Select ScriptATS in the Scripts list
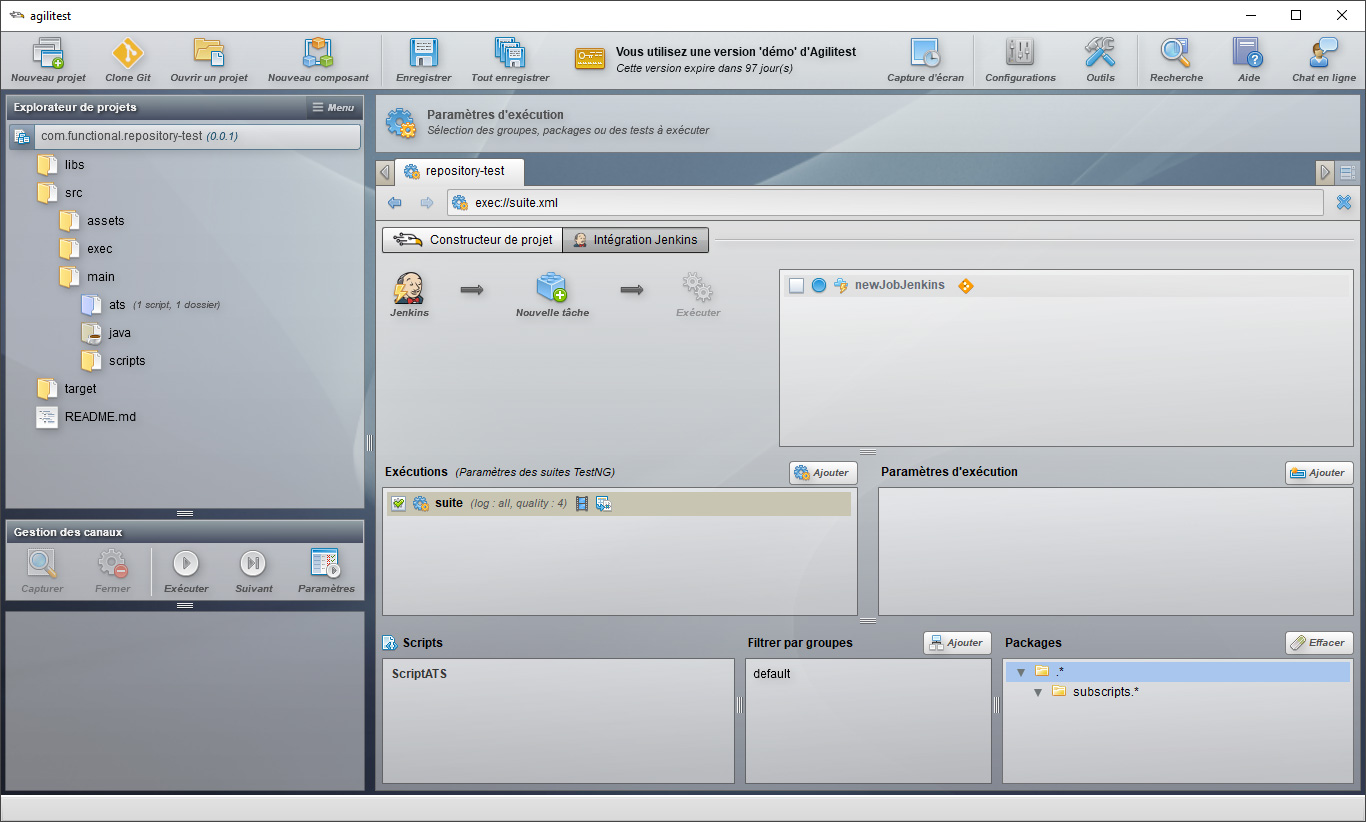 tap(419, 674)
